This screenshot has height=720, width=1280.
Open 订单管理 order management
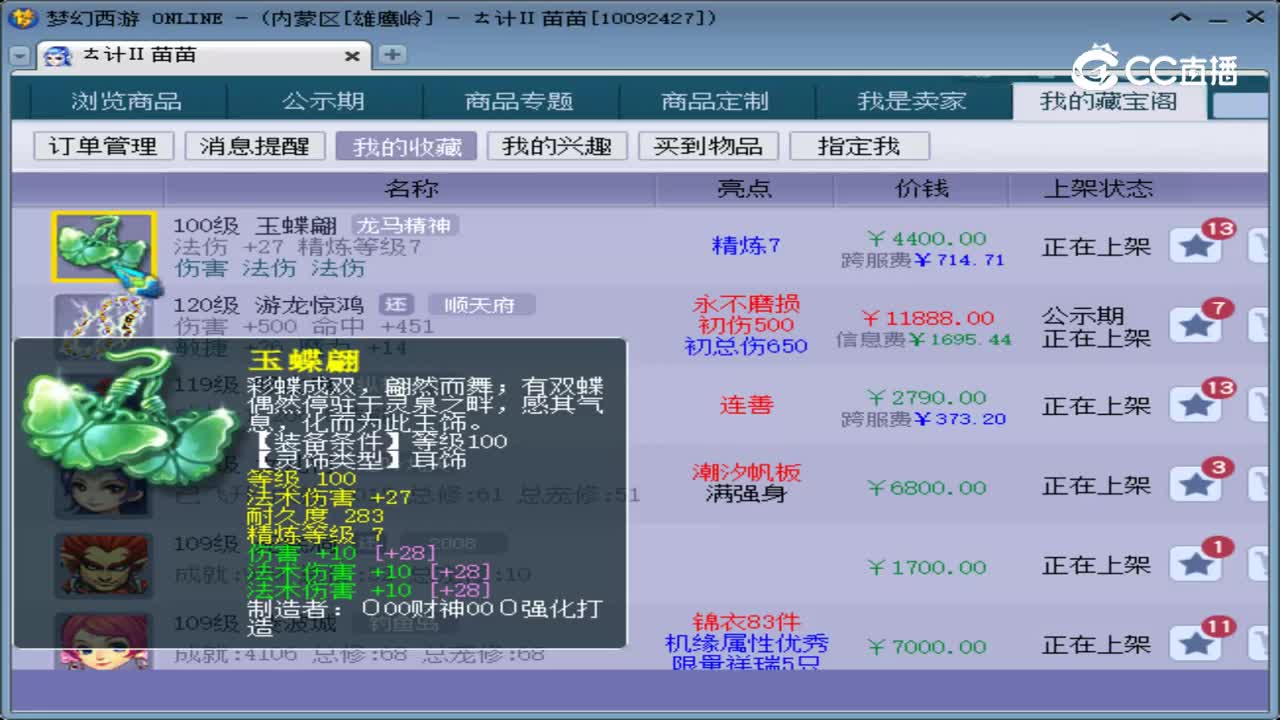pyautogui.click(x=101, y=146)
